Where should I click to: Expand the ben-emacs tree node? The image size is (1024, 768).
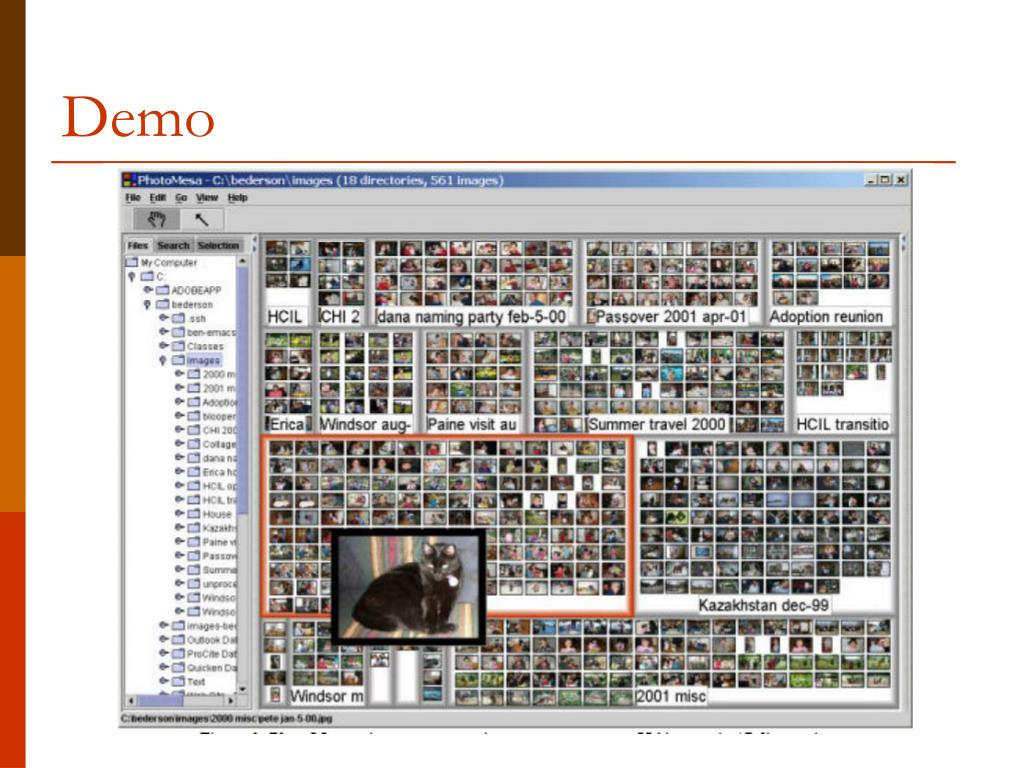(164, 332)
